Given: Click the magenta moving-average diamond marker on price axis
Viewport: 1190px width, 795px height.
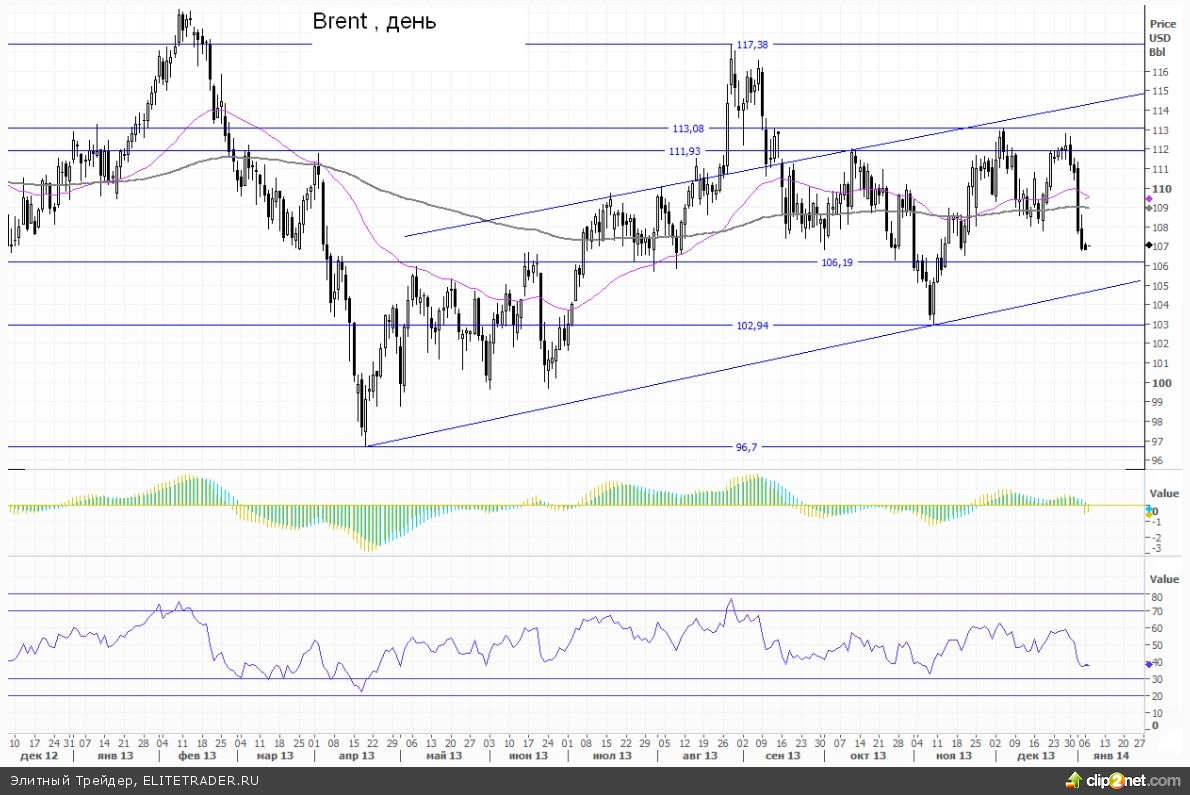Looking at the screenshot, I should [1149, 199].
